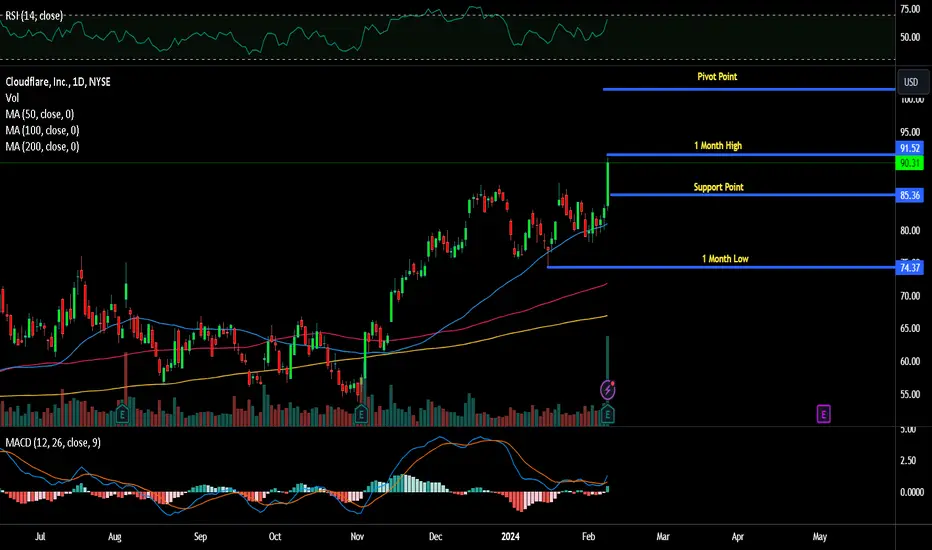
Task: Click the 55.00 price scale value
Action: pos(910,394)
